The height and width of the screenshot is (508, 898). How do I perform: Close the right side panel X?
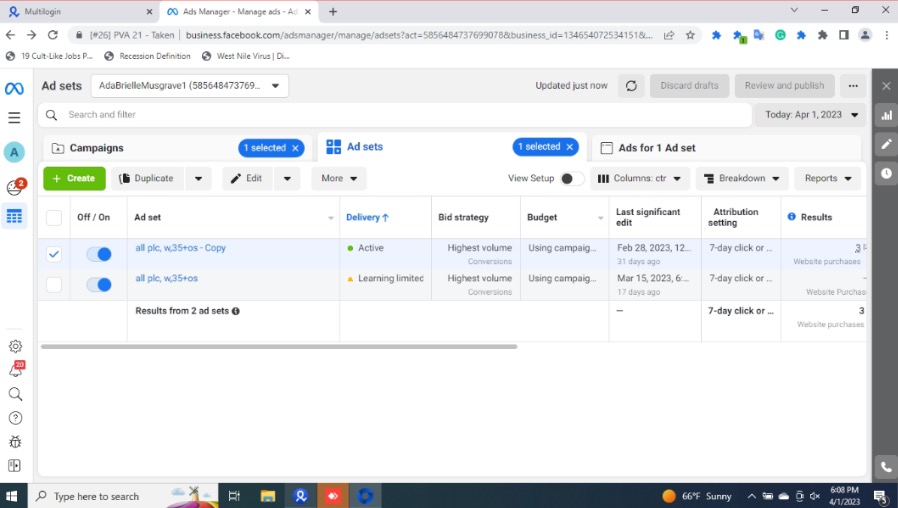pyautogui.click(x=886, y=86)
